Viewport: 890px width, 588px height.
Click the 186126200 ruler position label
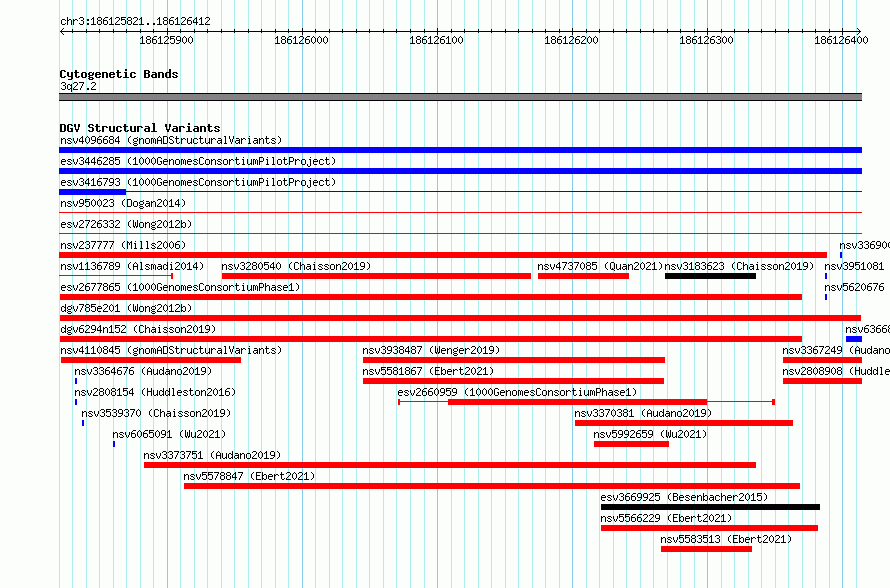[x=571, y=40]
